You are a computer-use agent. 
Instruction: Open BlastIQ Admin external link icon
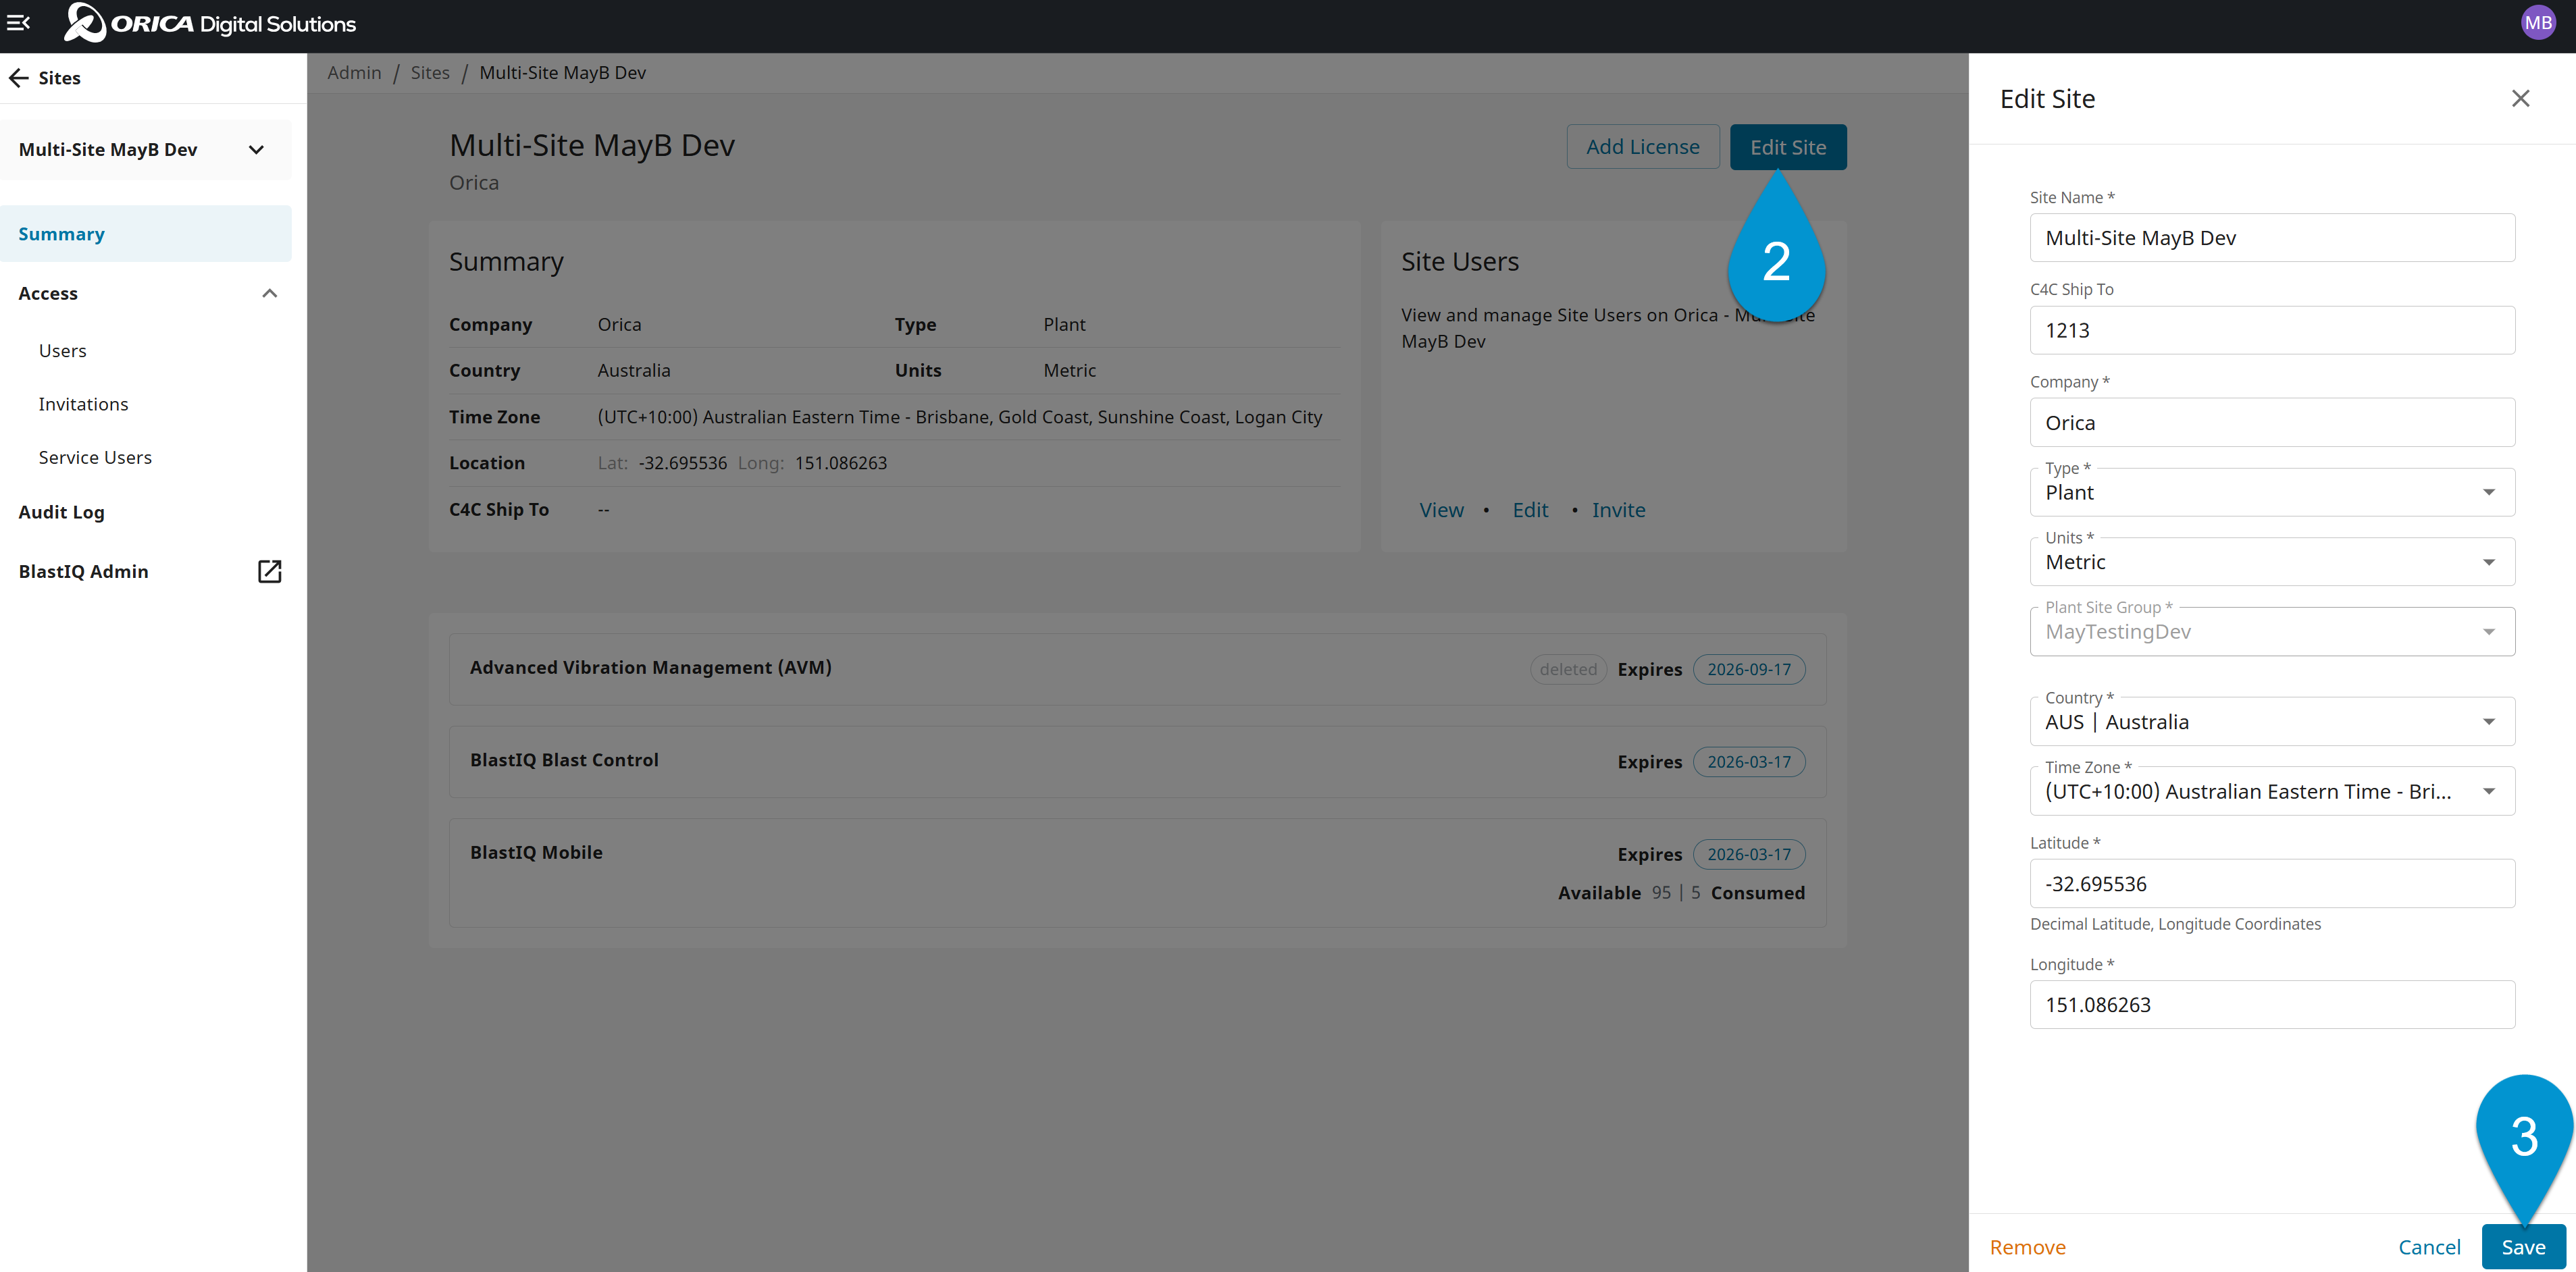coord(269,571)
